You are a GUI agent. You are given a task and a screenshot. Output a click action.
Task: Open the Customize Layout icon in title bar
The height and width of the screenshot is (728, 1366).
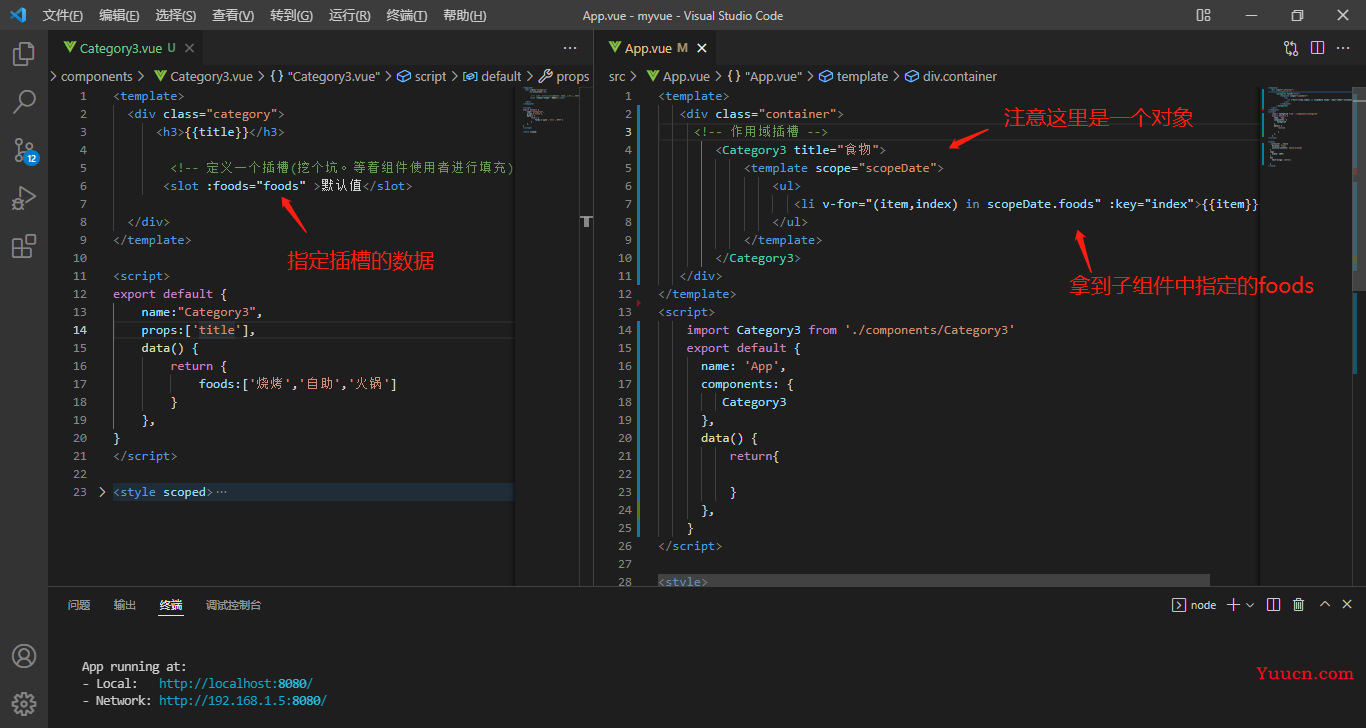click(x=1204, y=15)
